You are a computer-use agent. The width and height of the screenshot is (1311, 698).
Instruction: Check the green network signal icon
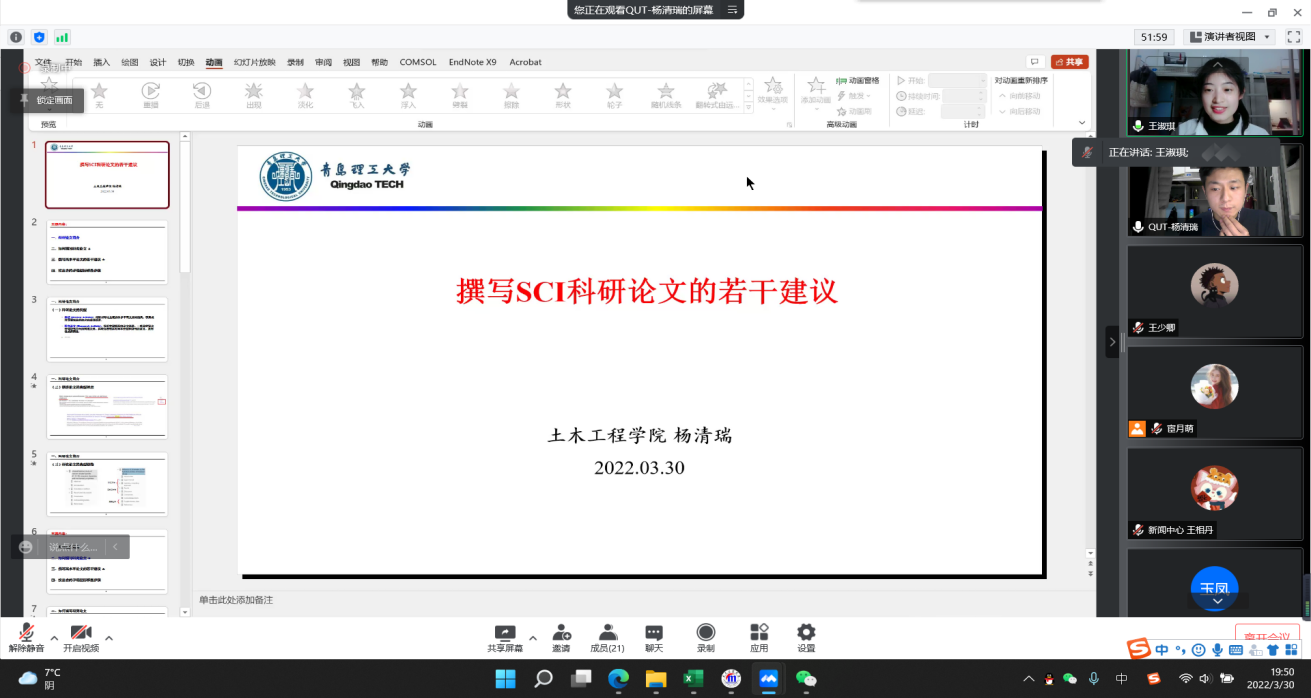point(62,37)
